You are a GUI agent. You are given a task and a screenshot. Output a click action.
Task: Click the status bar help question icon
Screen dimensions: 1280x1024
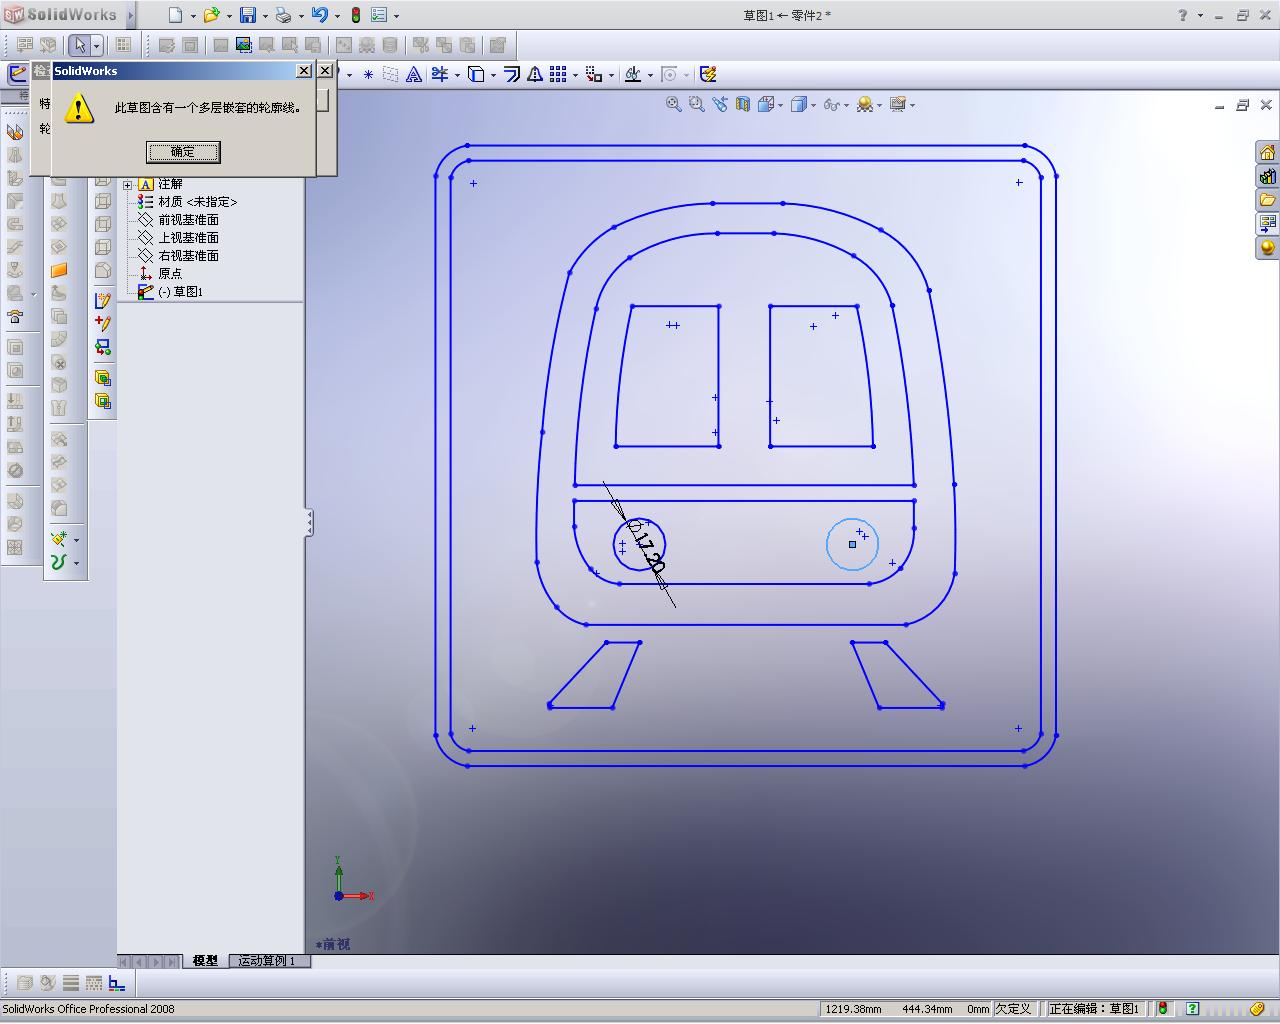point(1192,1009)
